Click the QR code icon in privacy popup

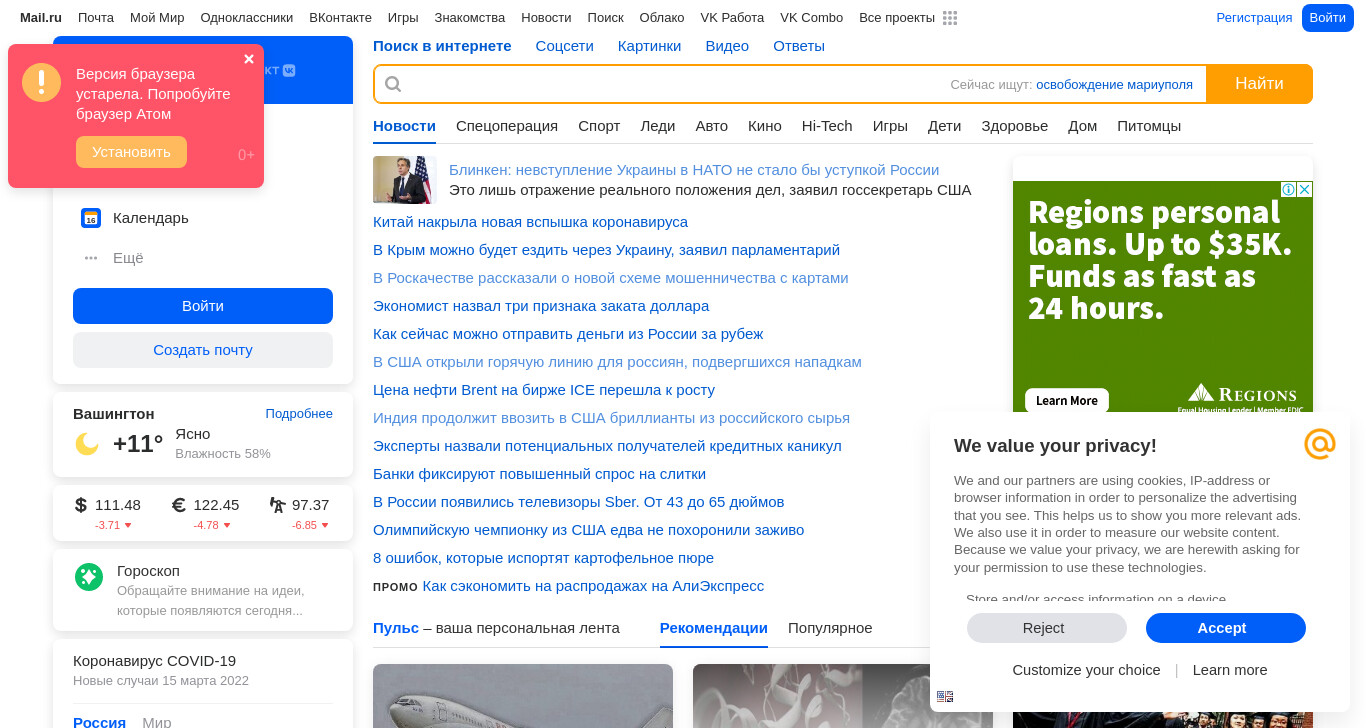[x=945, y=696]
